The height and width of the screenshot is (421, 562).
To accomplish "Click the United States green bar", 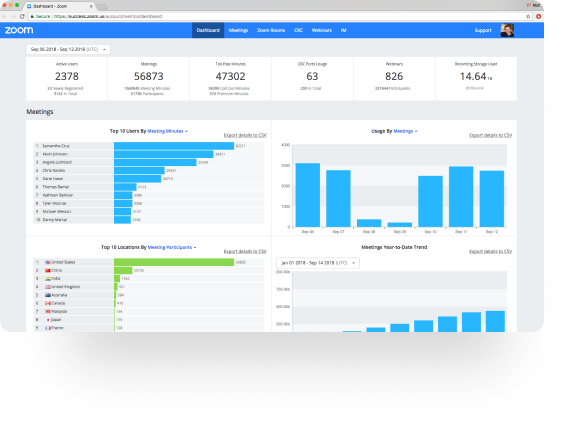I will 174,262.
